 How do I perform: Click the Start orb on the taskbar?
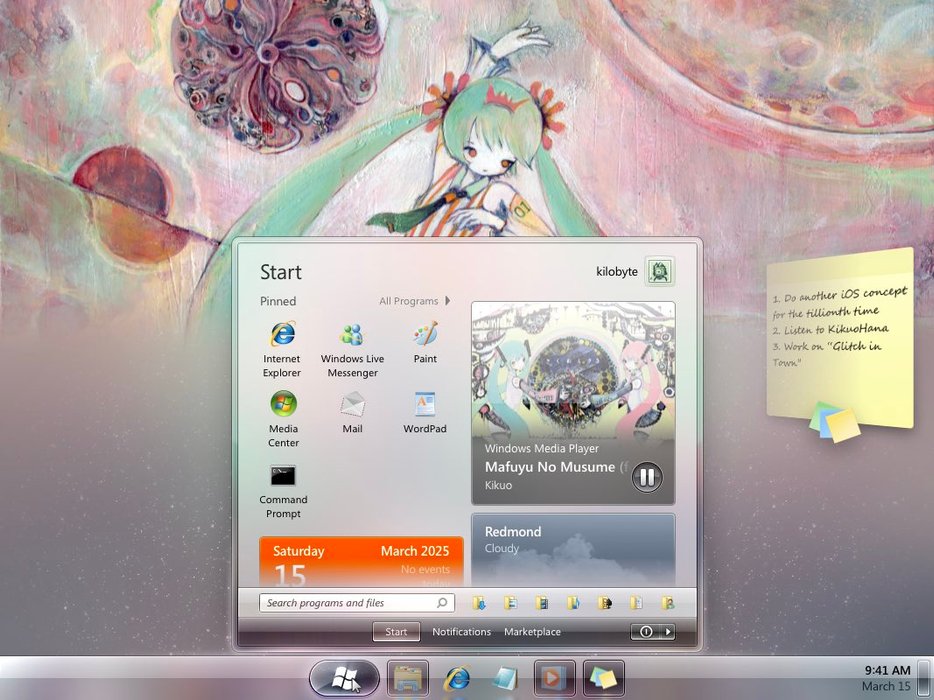pos(344,678)
